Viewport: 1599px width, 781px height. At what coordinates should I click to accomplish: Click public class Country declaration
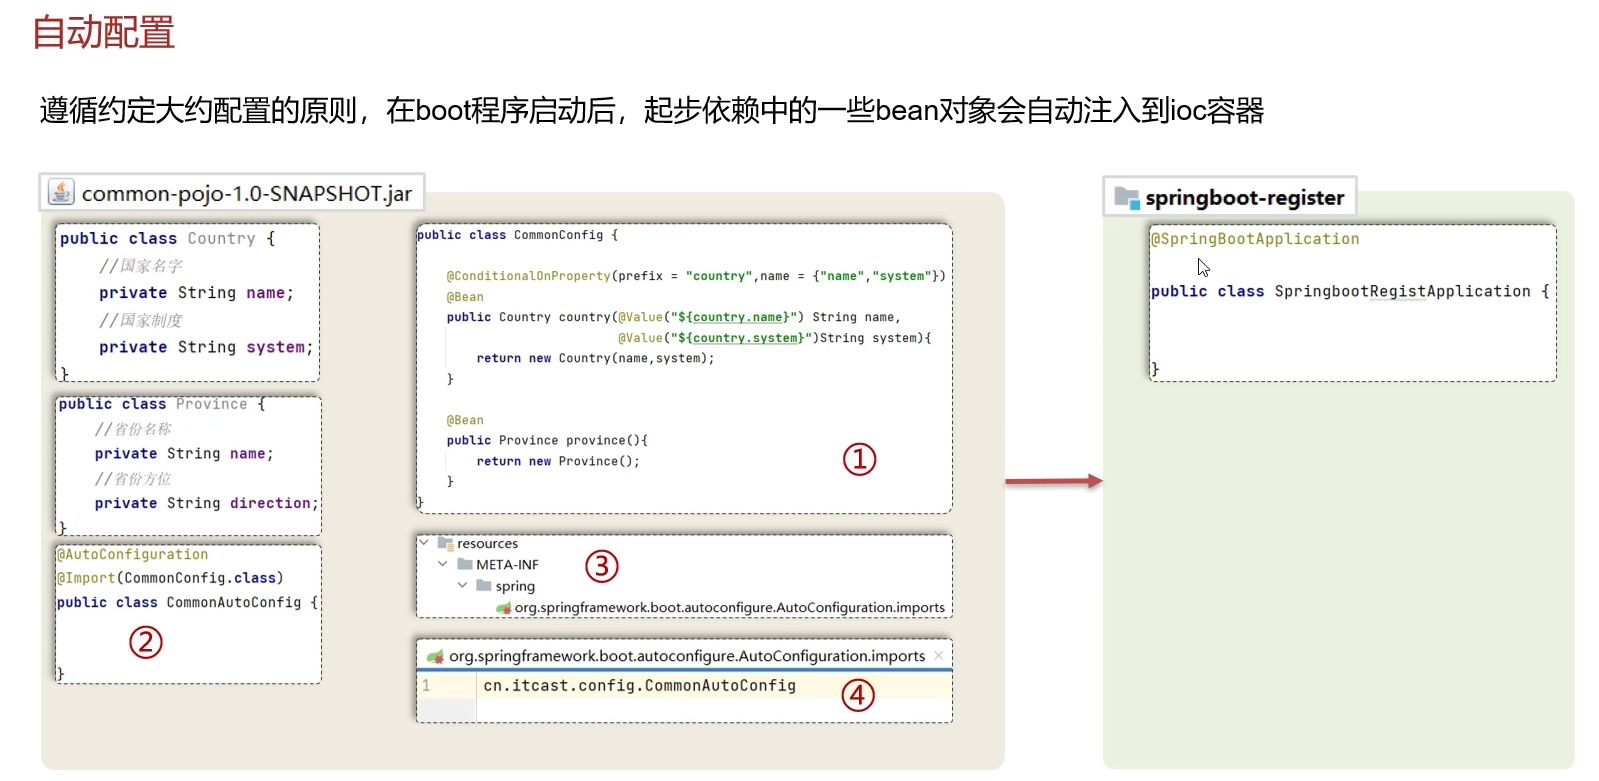tap(167, 238)
